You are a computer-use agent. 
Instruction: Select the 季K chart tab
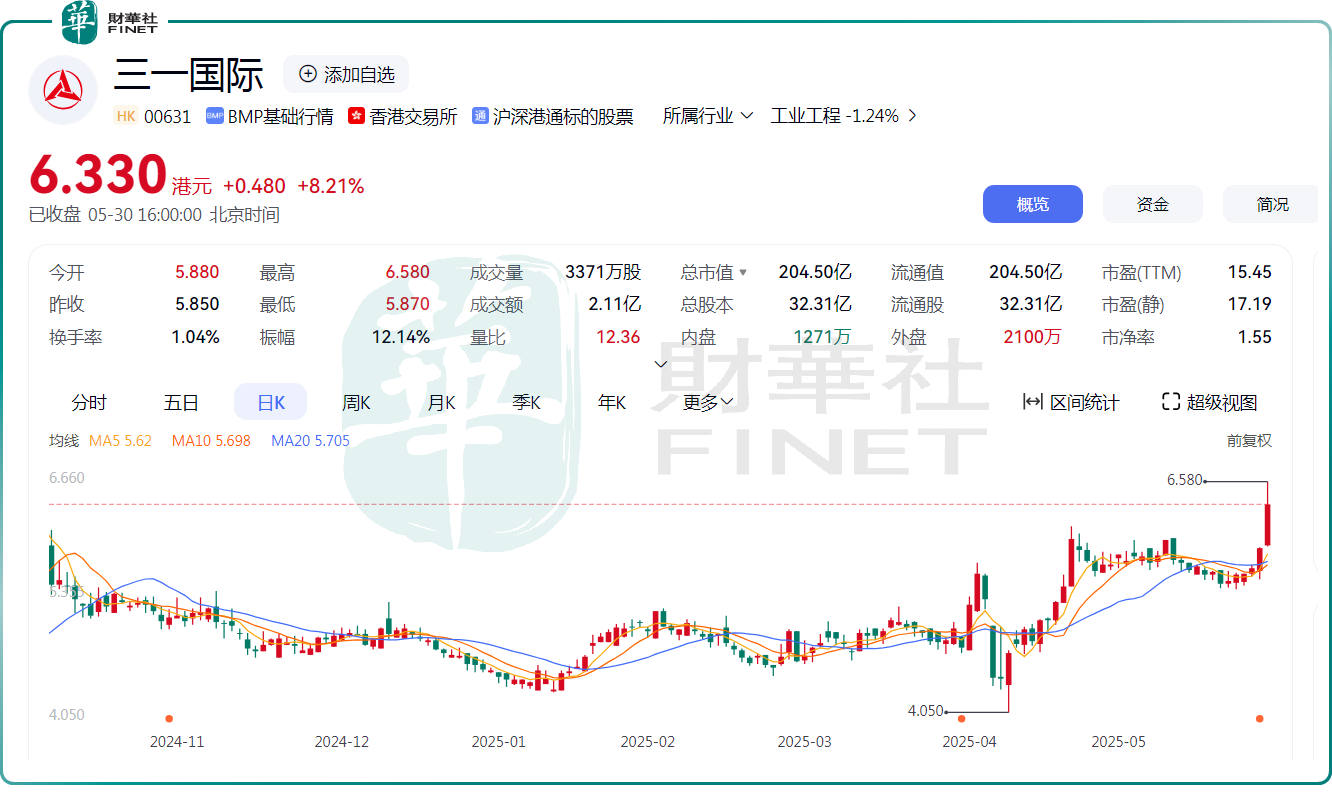[526, 402]
